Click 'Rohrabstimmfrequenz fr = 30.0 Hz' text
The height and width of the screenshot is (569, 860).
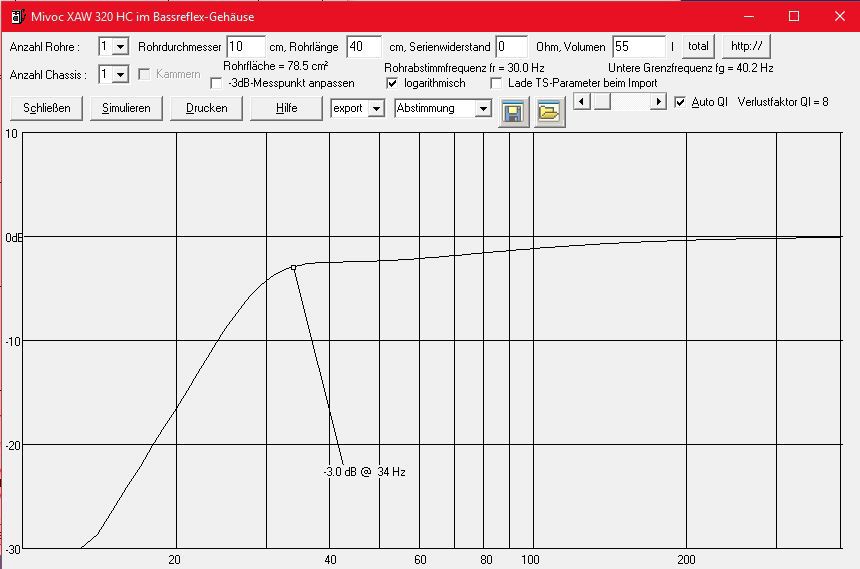(x=464, y=68)
